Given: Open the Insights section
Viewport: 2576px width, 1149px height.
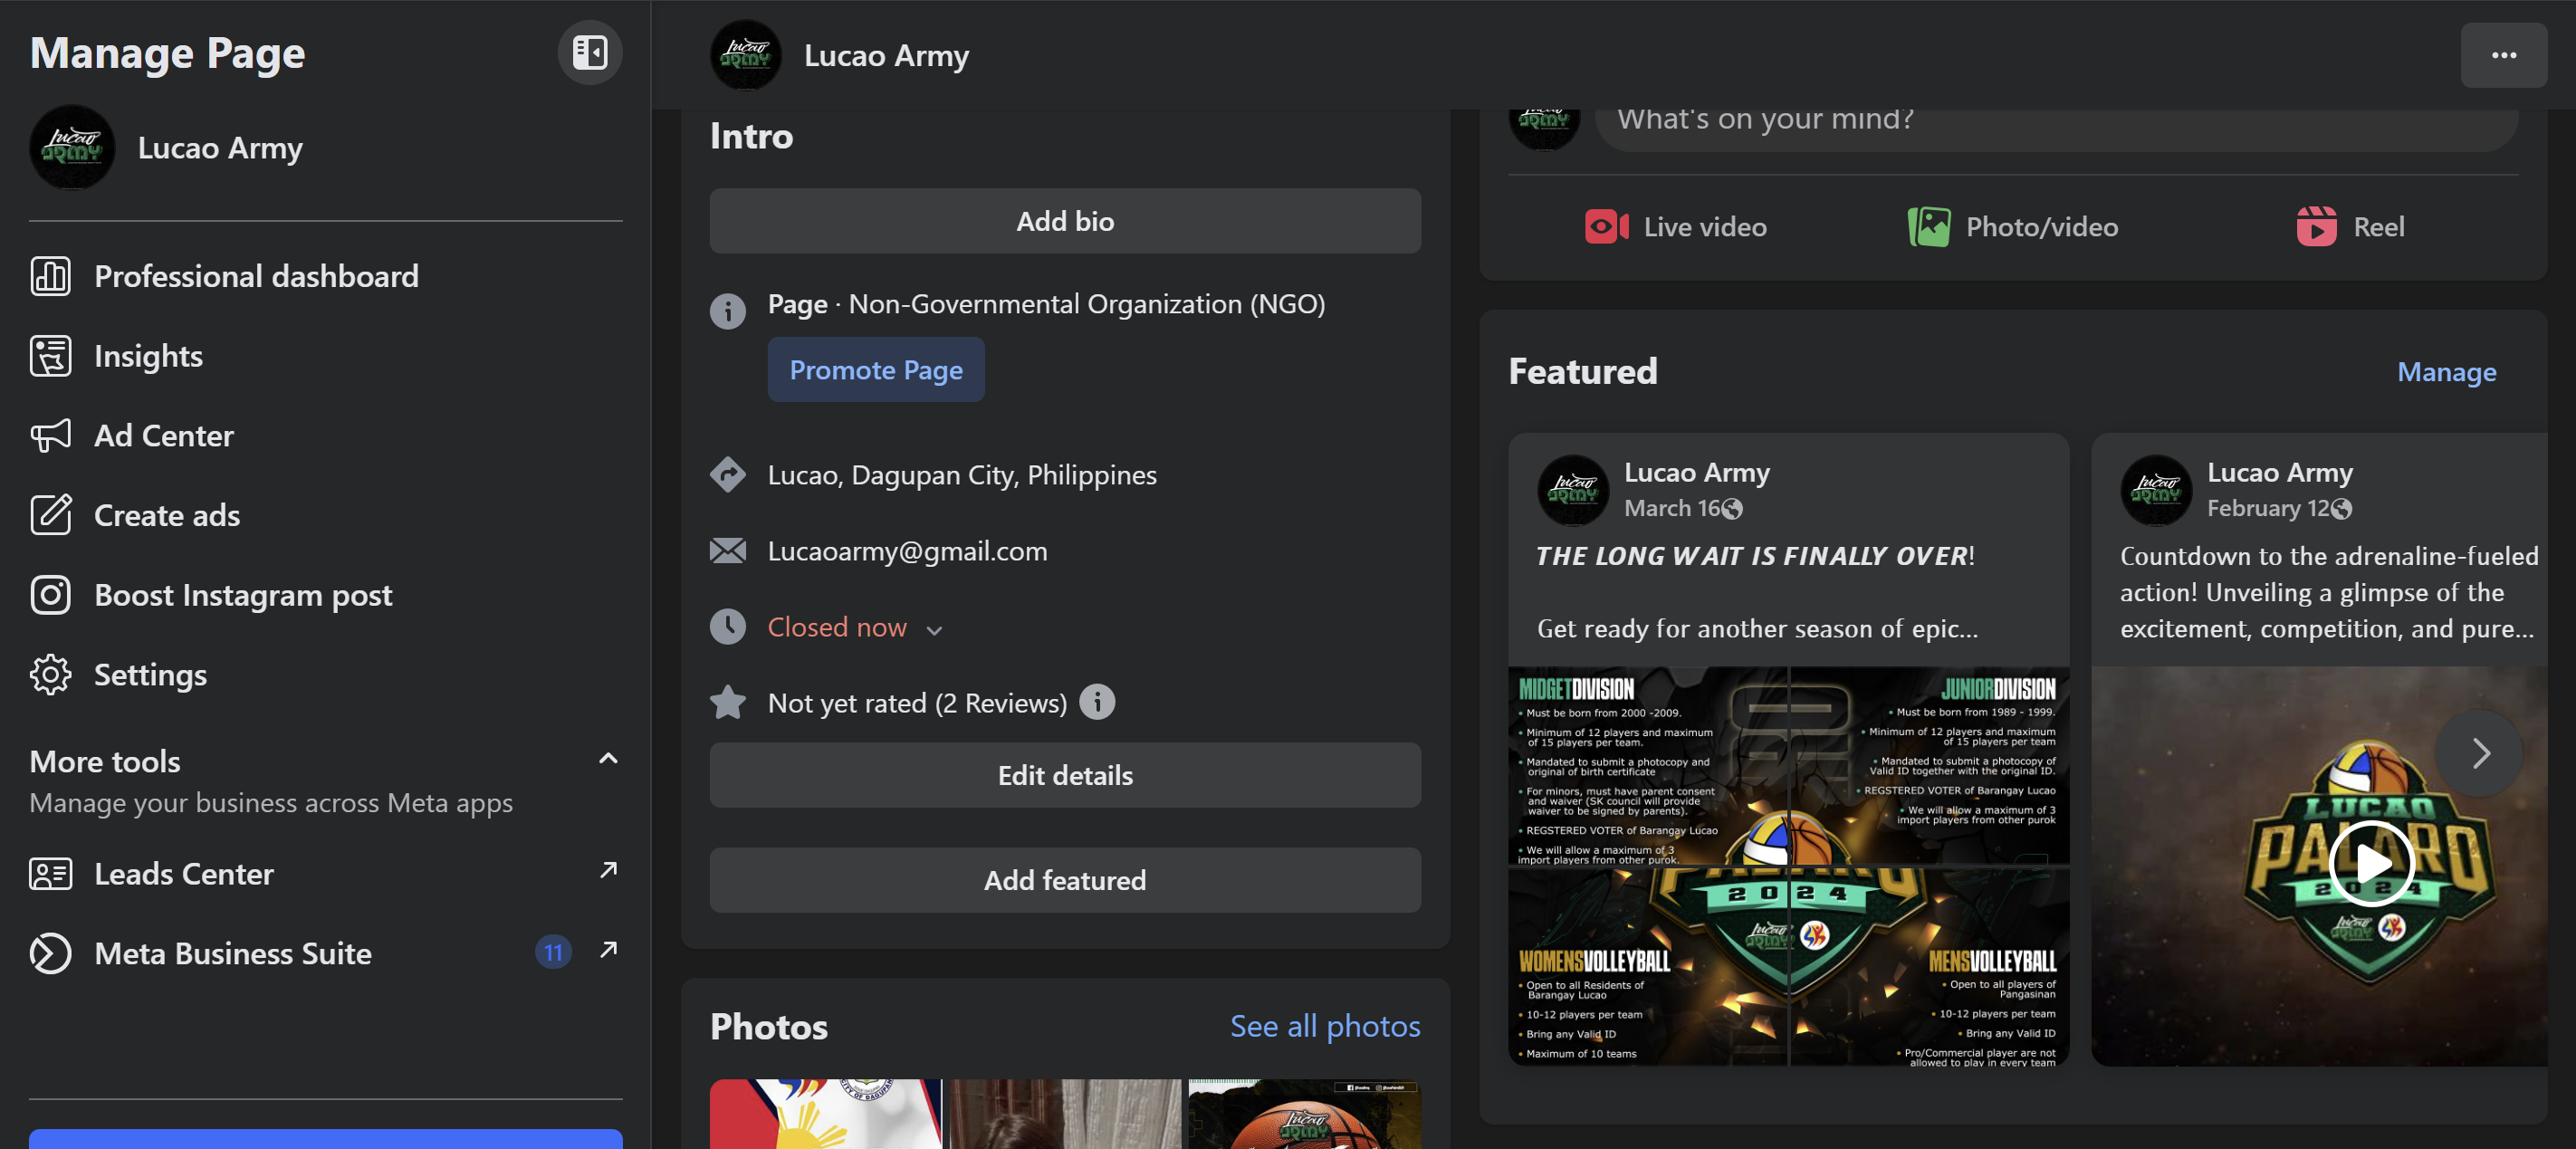Looking at the screenshot, I should click(x=148, y=356).
